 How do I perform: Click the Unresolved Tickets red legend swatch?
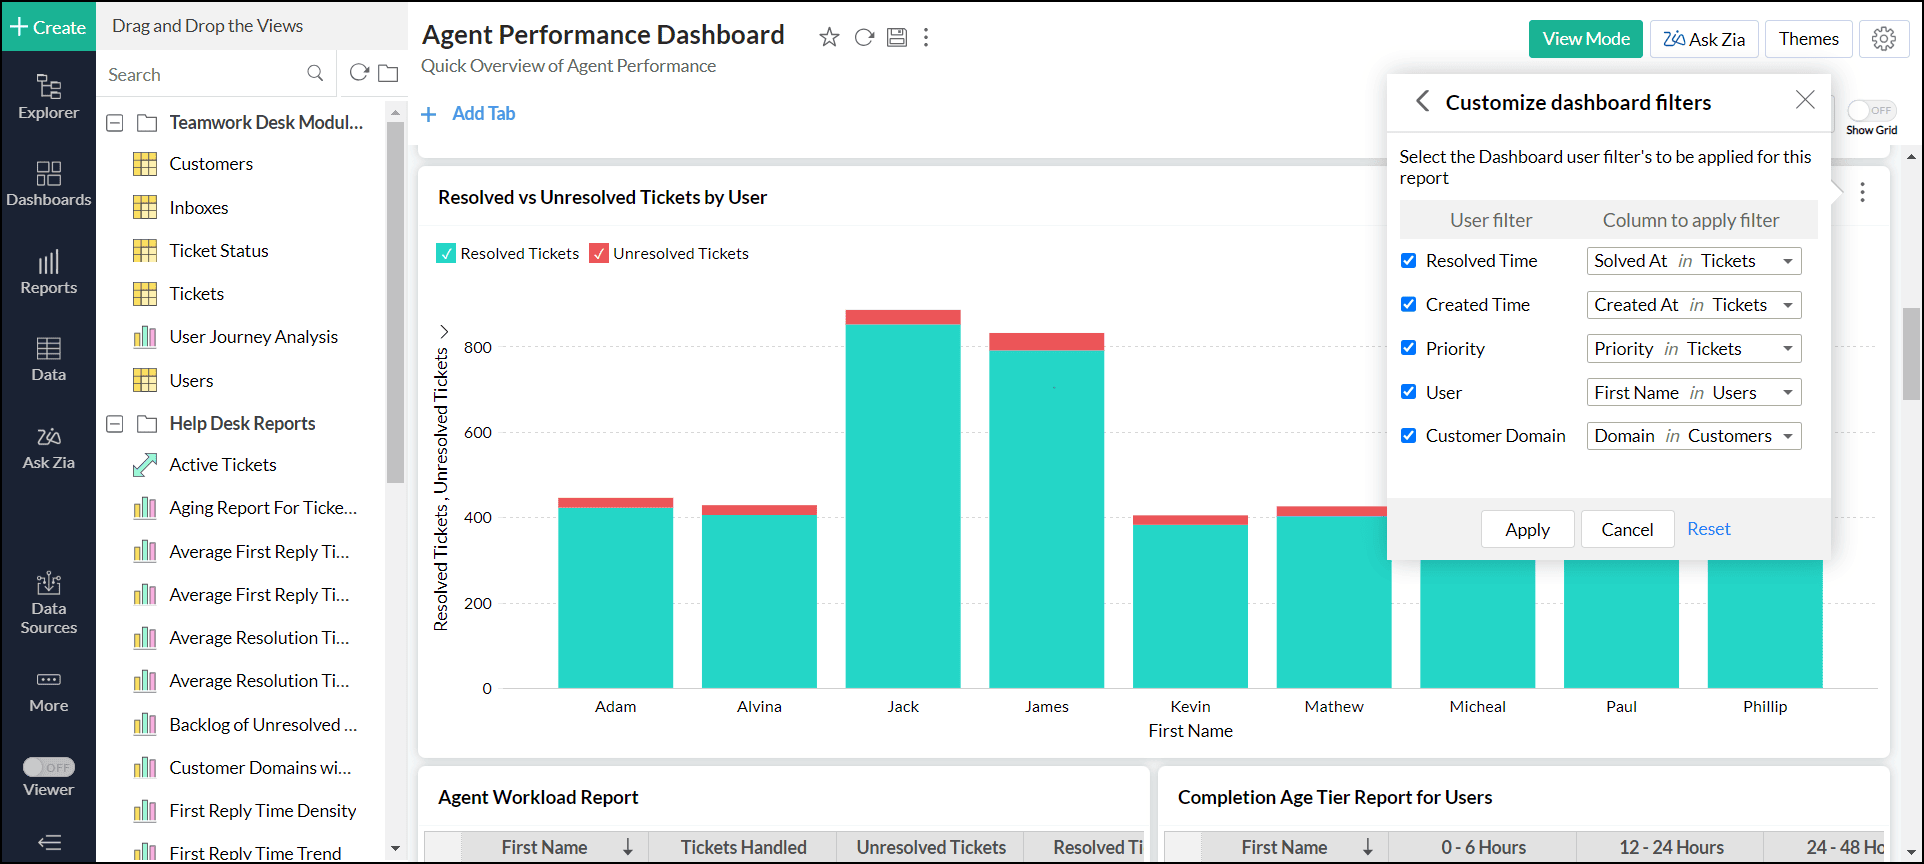(599, 254)
